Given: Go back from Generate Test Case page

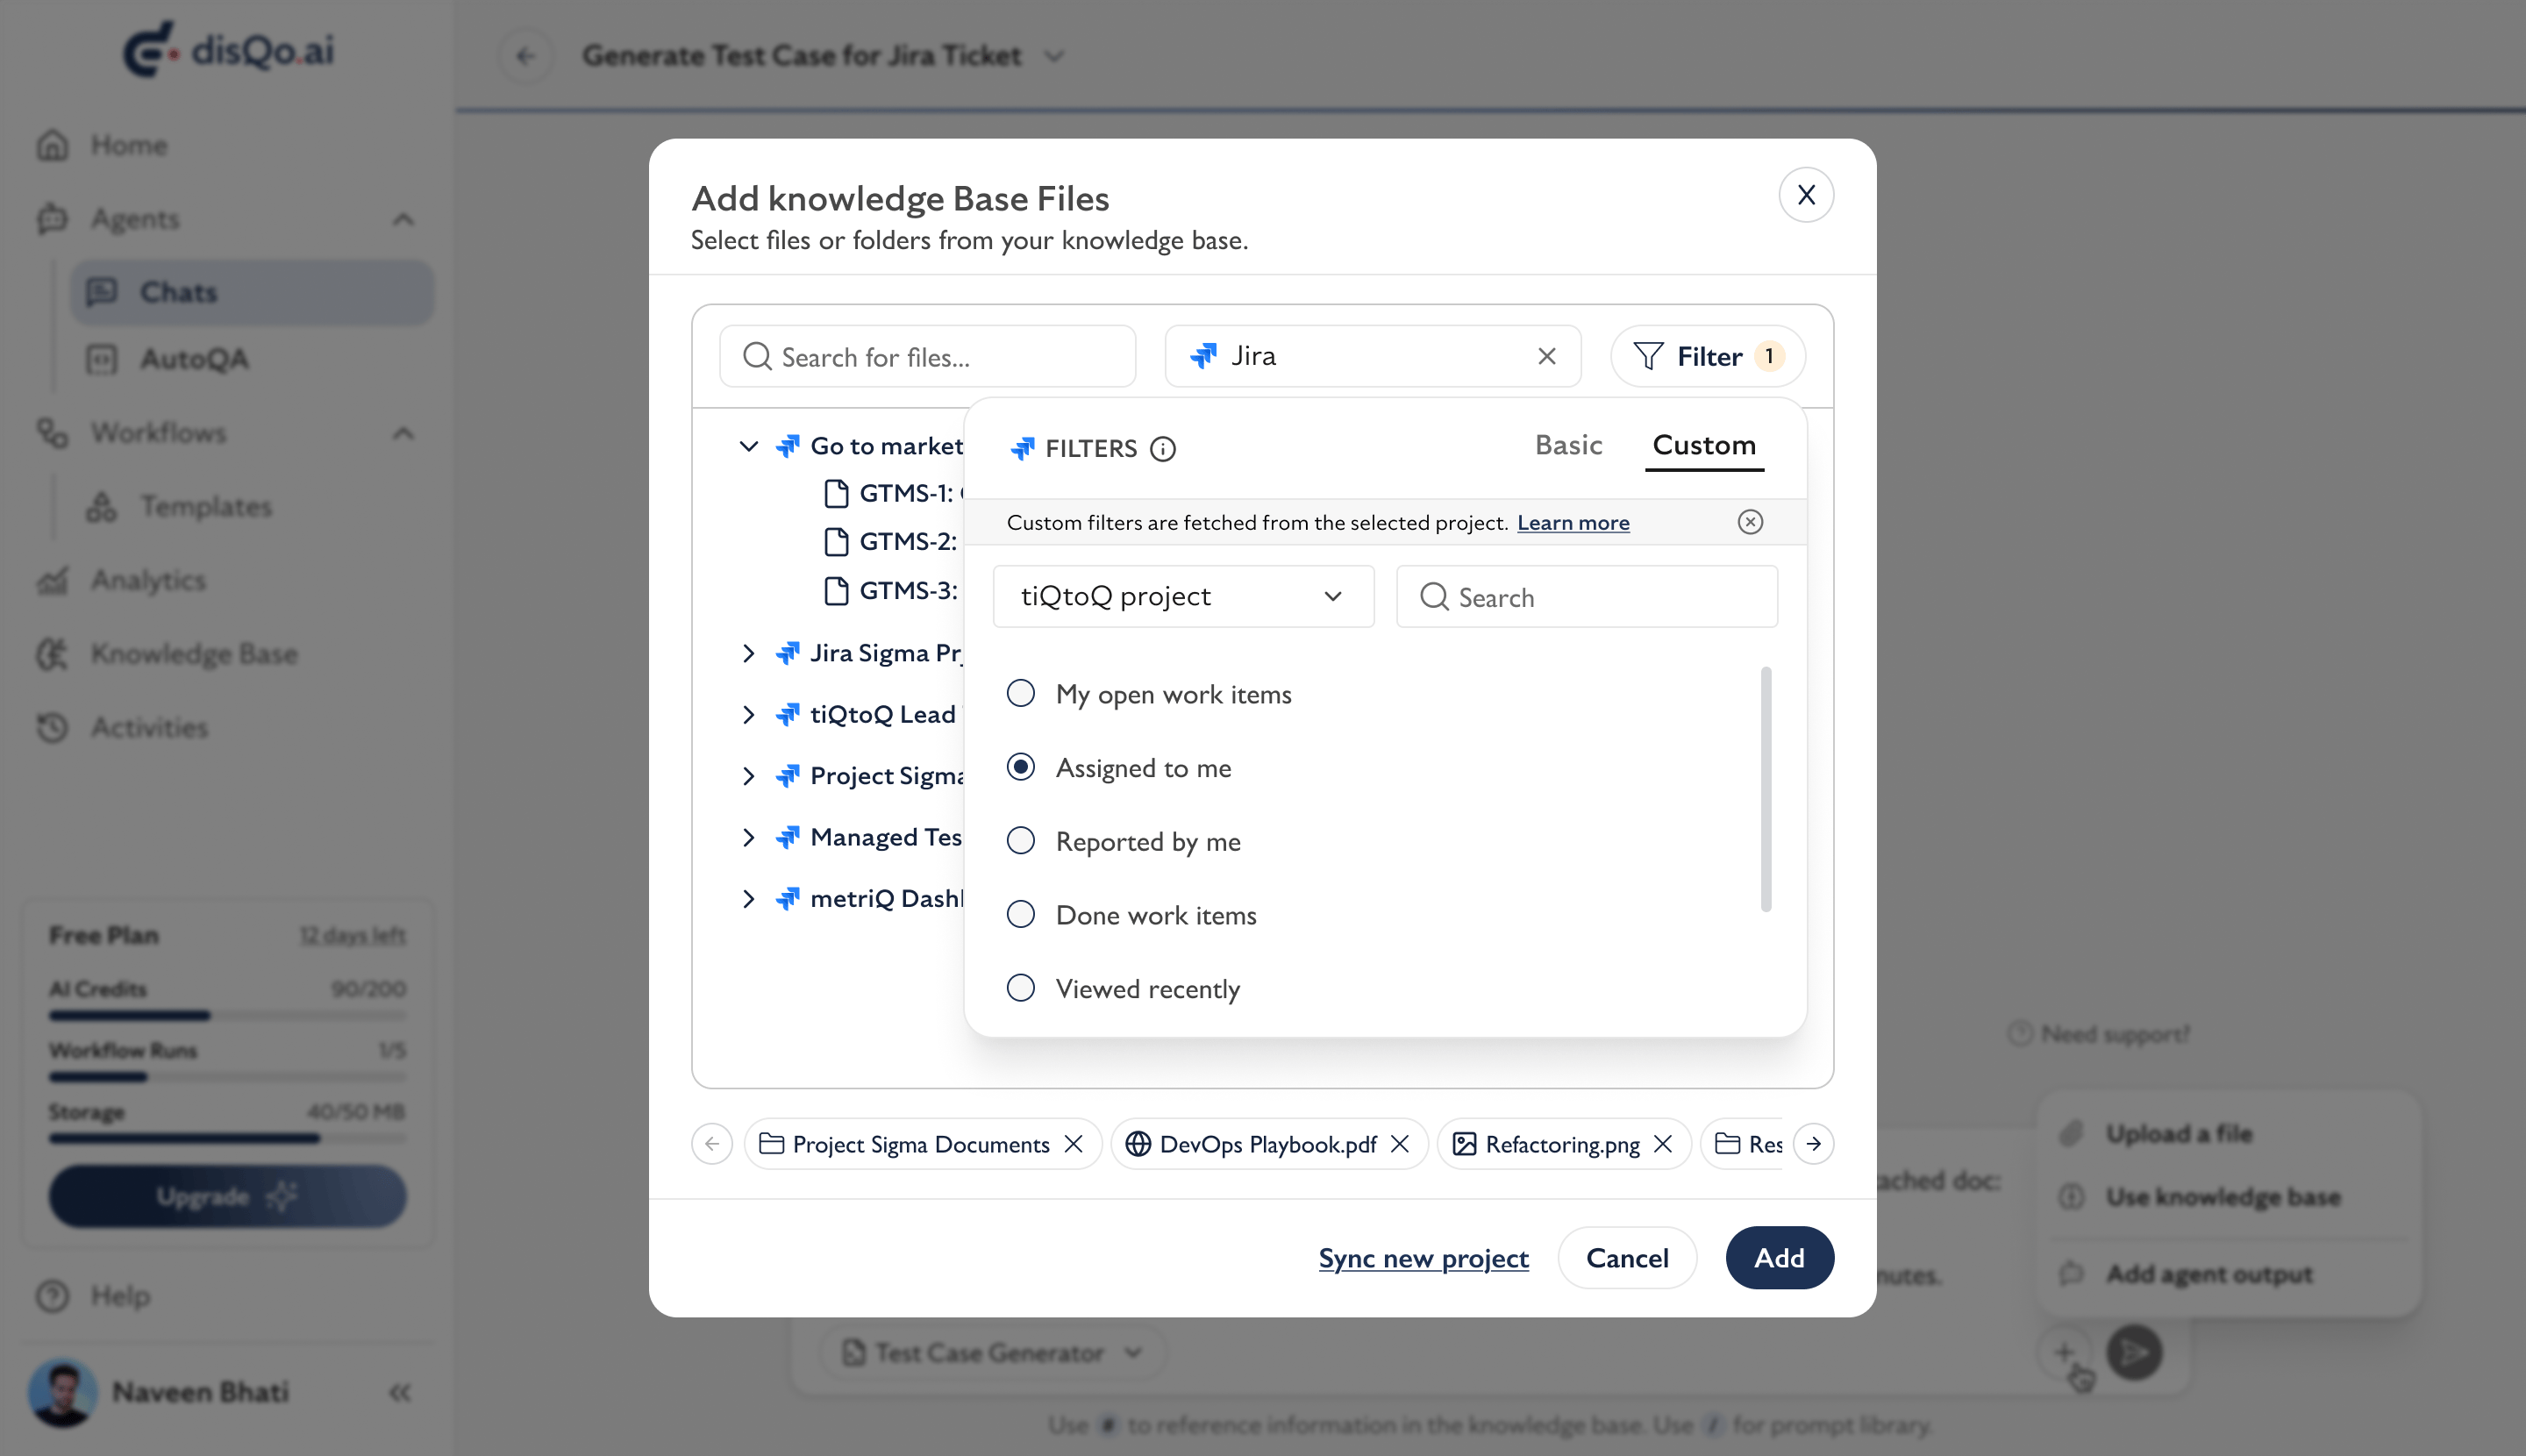Looking at the screenshot, I should [x=526, y=56].
